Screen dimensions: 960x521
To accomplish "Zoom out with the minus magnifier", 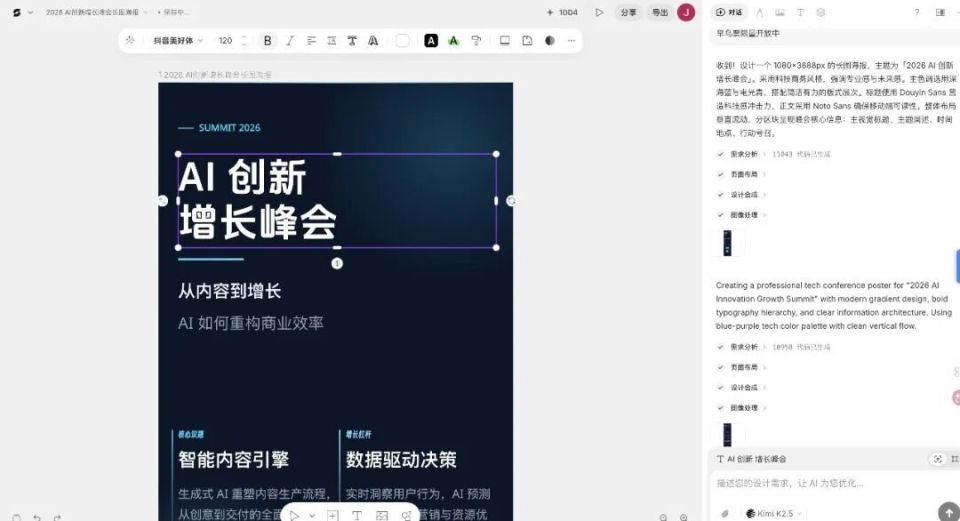I will coord(663,517).
